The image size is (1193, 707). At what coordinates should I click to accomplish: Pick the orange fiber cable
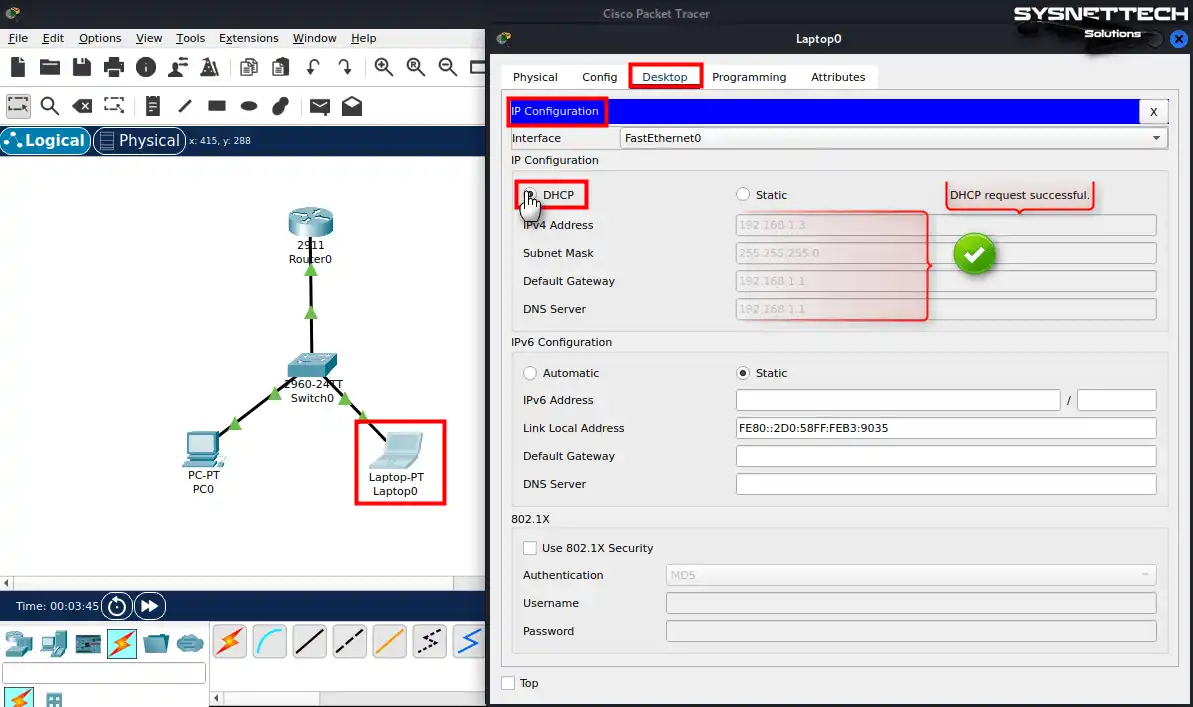click(x=390, y=642)
